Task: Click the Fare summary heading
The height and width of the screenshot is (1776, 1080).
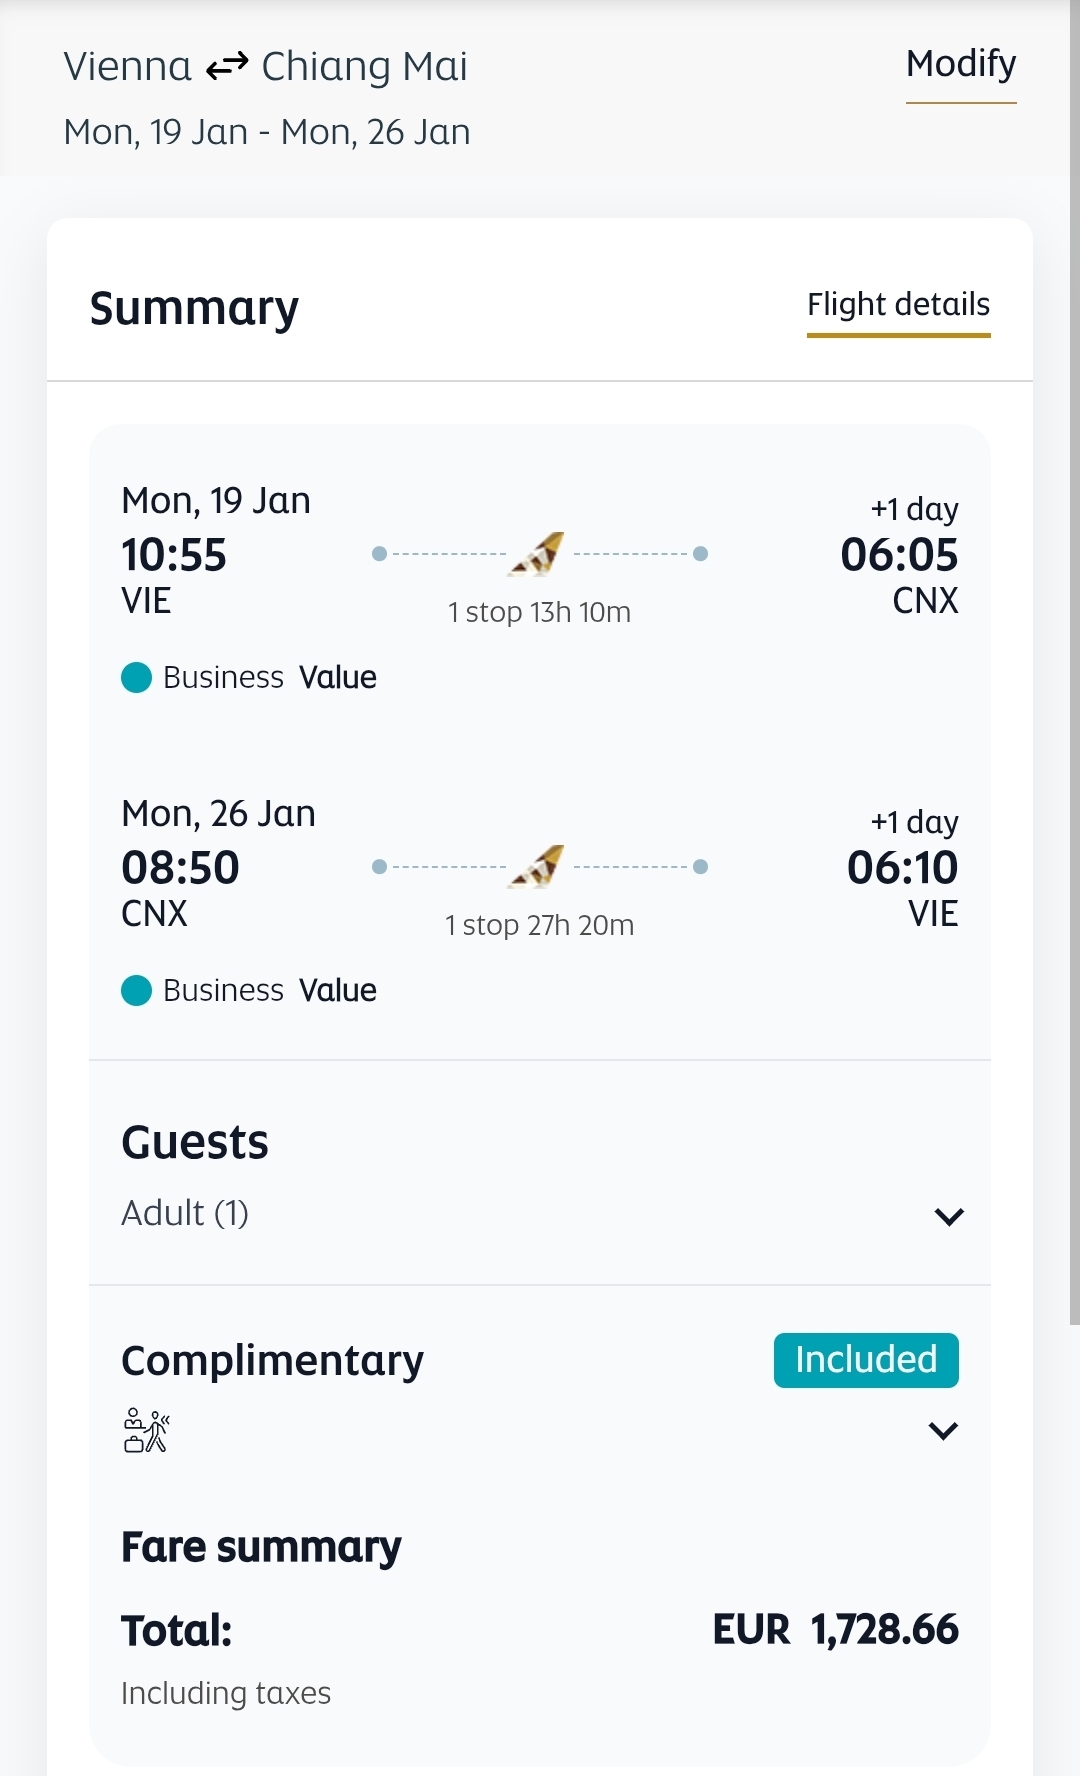Action: coord(261,1547)
